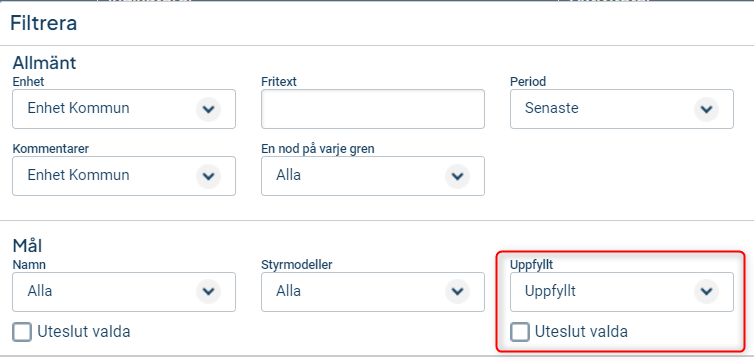Click the 'Mål' section heading
754x361 pixels.
(x=27, y=246)
